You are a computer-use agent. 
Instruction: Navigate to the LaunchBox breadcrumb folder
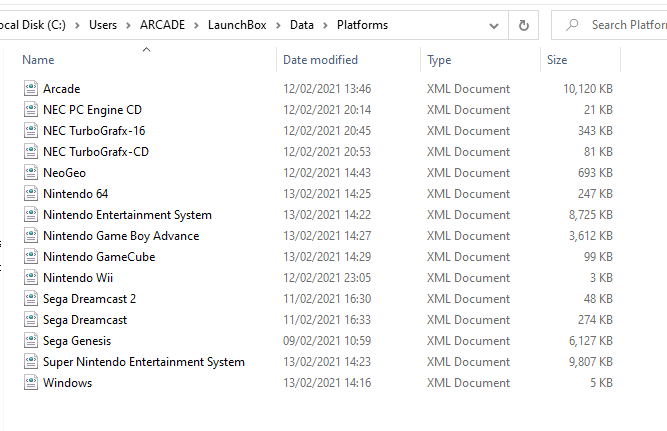pyautogui.click(x=237, y=25)
